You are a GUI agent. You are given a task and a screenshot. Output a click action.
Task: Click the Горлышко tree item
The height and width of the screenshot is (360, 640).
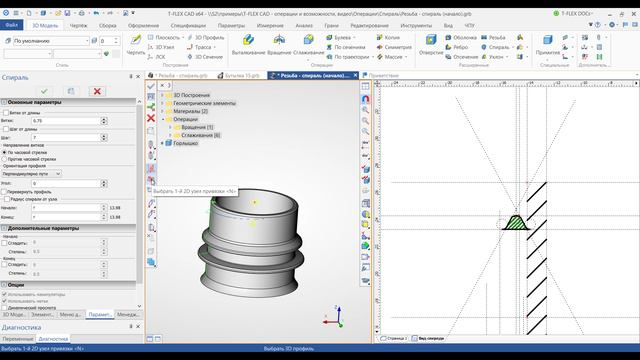pyautogui.click(x=185, y=143)
